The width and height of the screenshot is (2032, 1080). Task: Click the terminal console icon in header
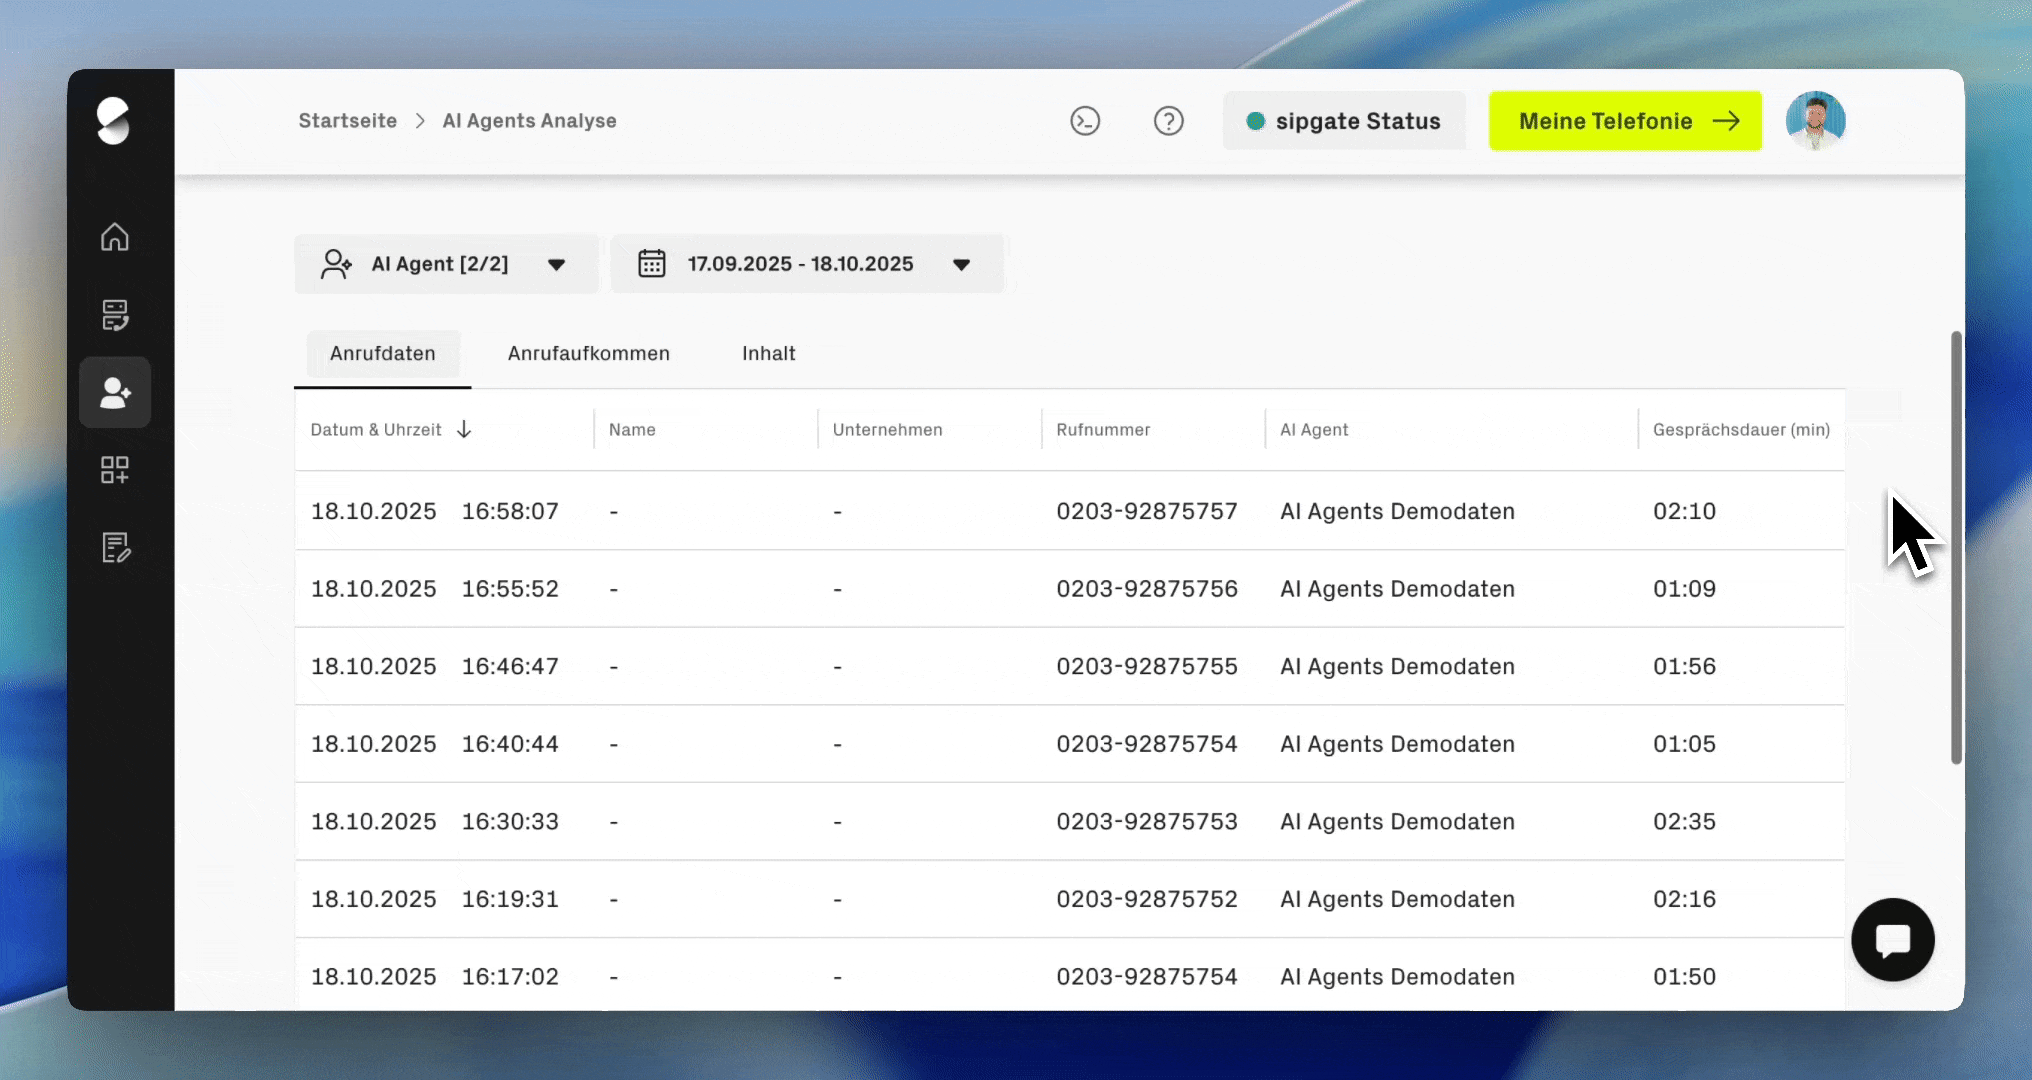pyautogui.click(x=1085, y=121)
